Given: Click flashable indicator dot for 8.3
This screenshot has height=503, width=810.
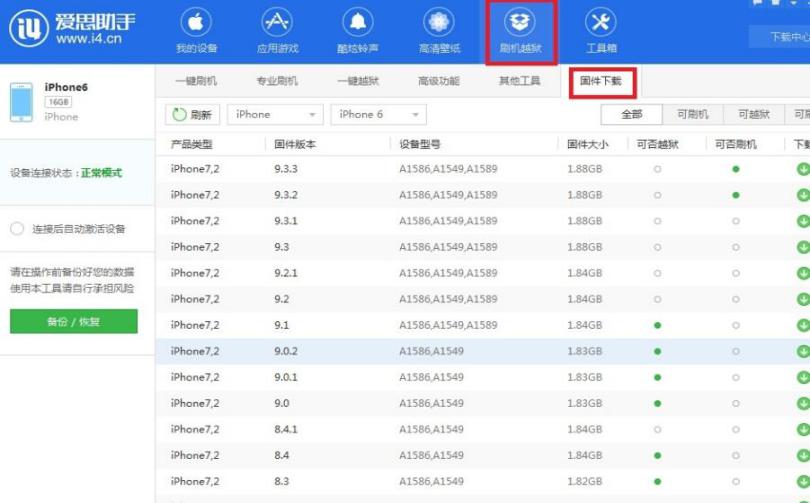Looking at the screenshot, I should pos(736,481).
